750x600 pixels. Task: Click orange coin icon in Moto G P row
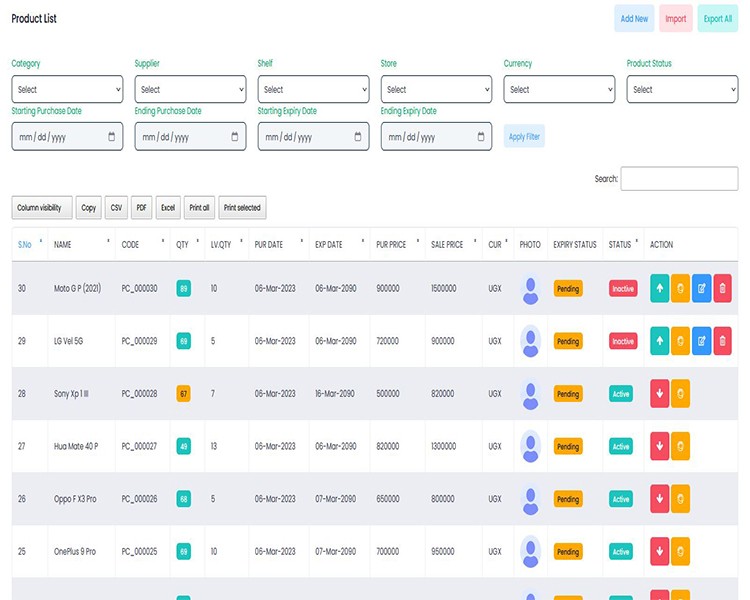tap(680, 288)
